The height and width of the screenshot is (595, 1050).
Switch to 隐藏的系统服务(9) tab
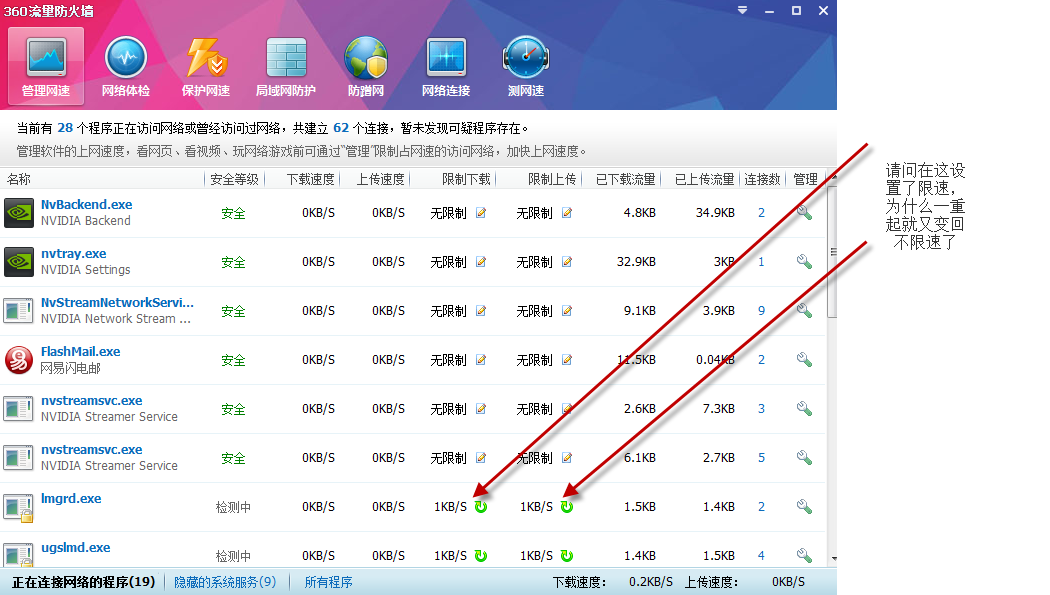tap(225, 582)
